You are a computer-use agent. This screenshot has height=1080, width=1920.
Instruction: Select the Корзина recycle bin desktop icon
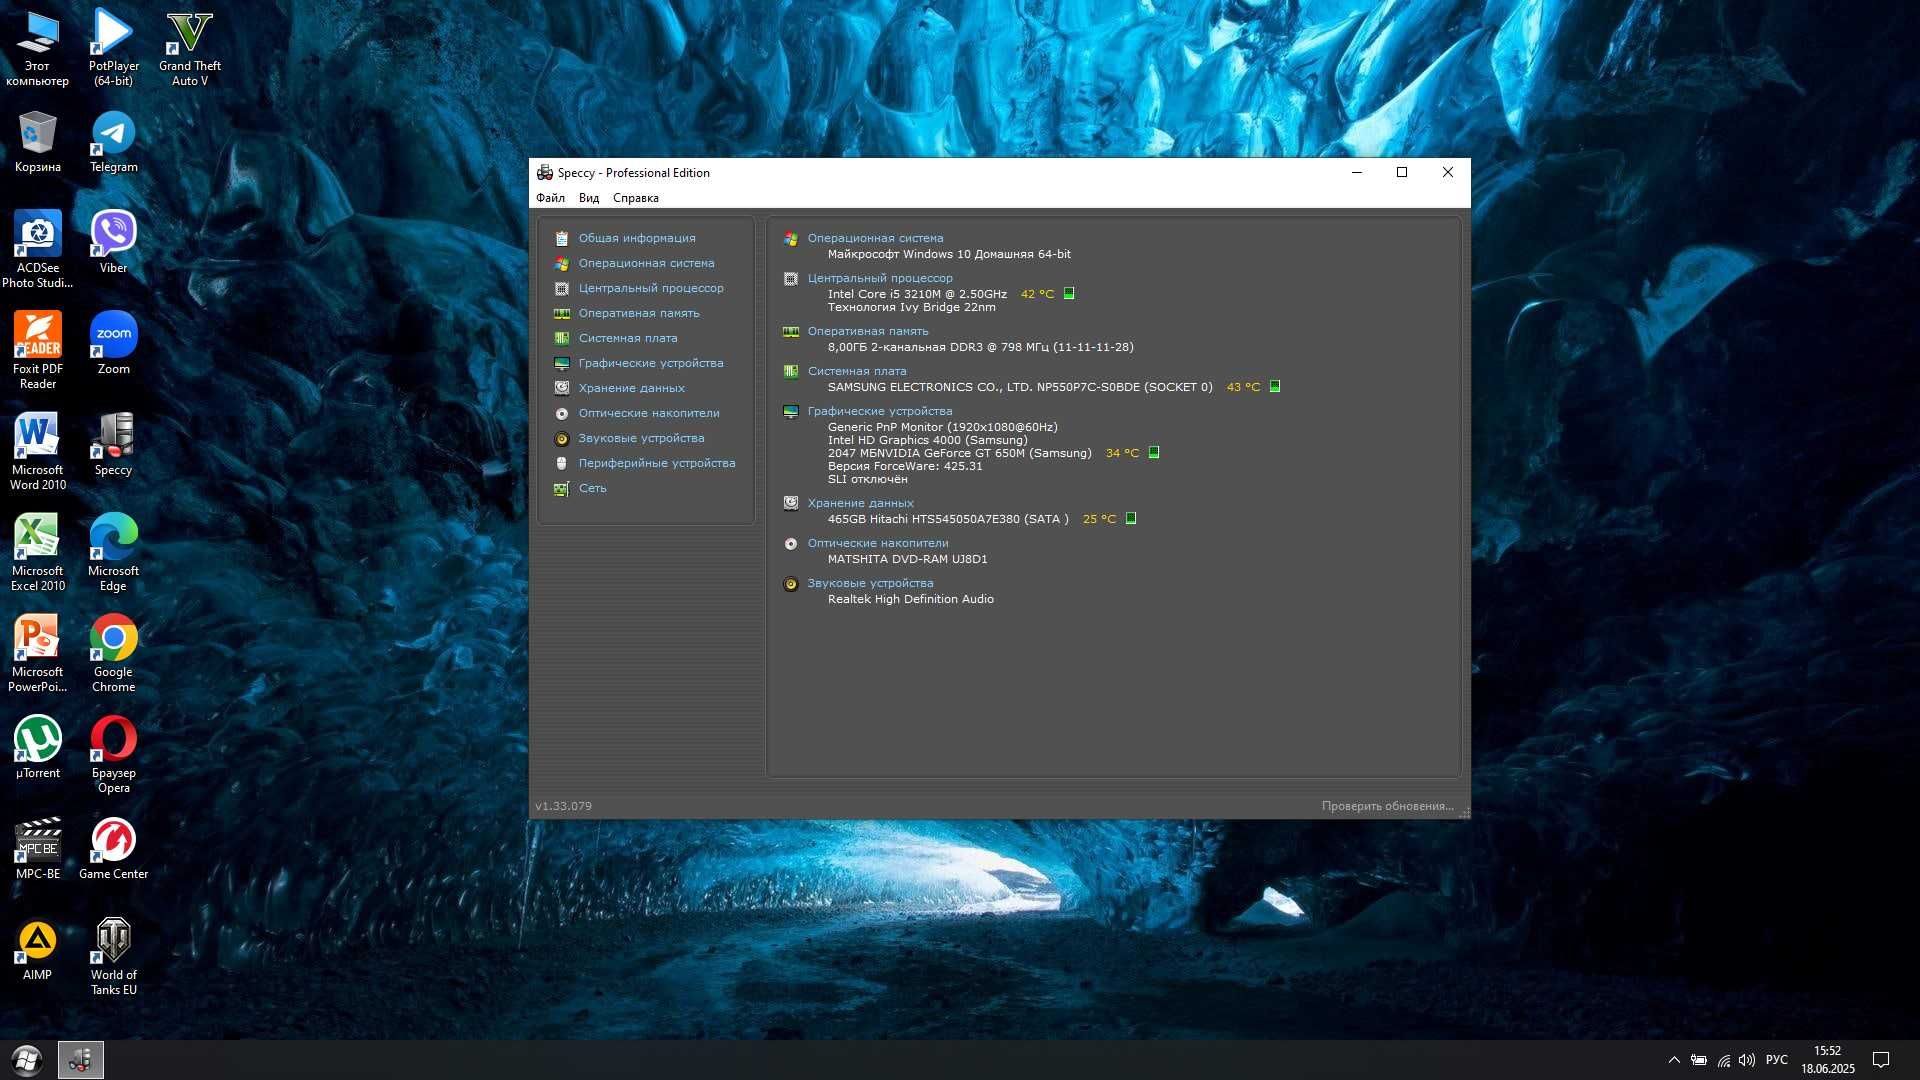38,142
